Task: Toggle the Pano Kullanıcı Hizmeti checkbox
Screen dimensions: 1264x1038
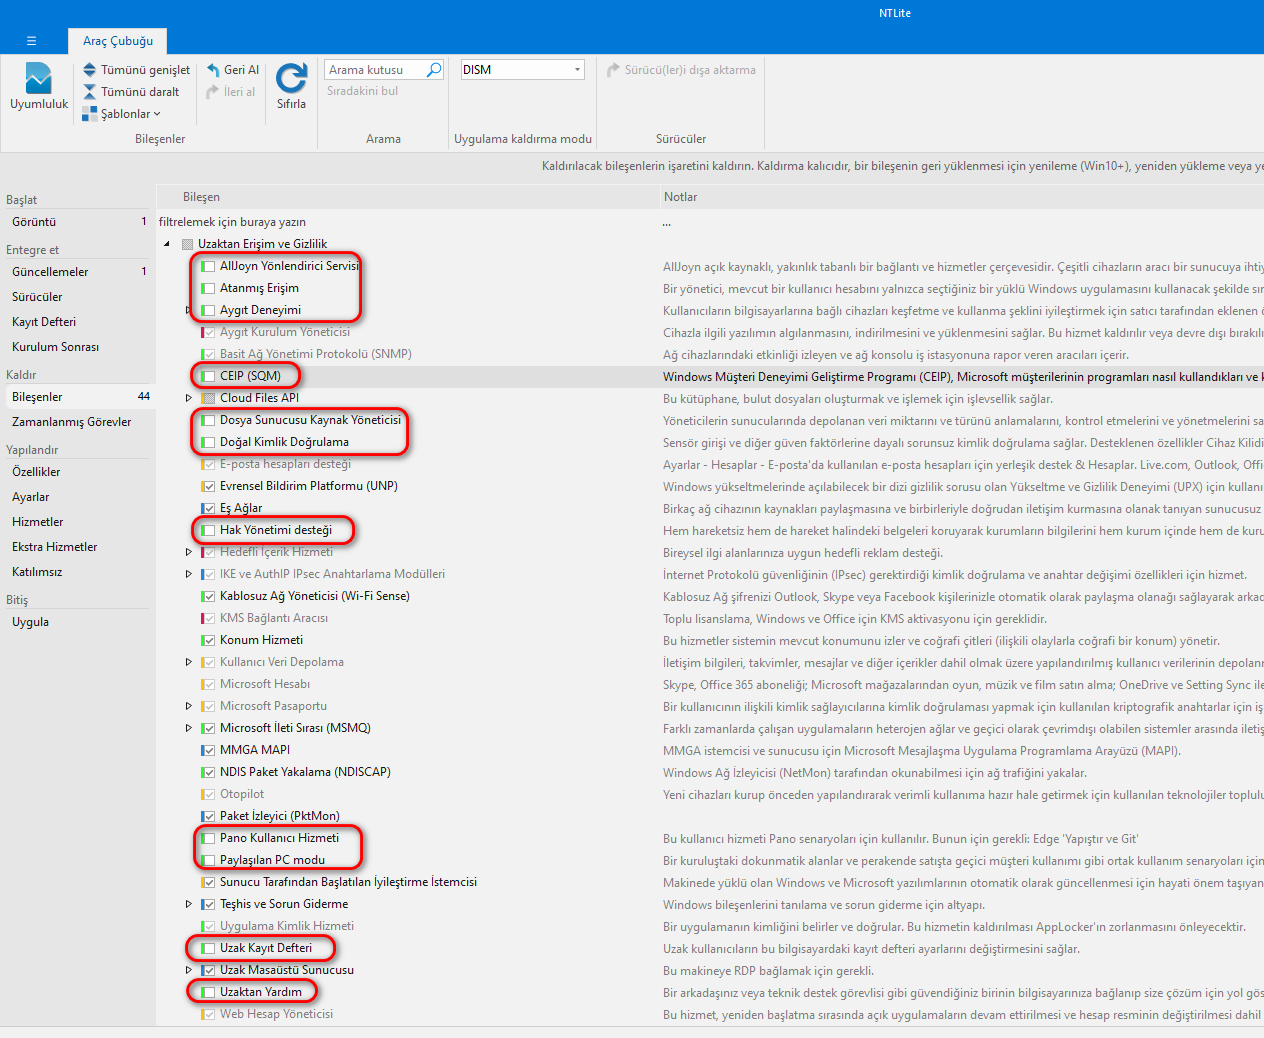Action: click(209, 838)
